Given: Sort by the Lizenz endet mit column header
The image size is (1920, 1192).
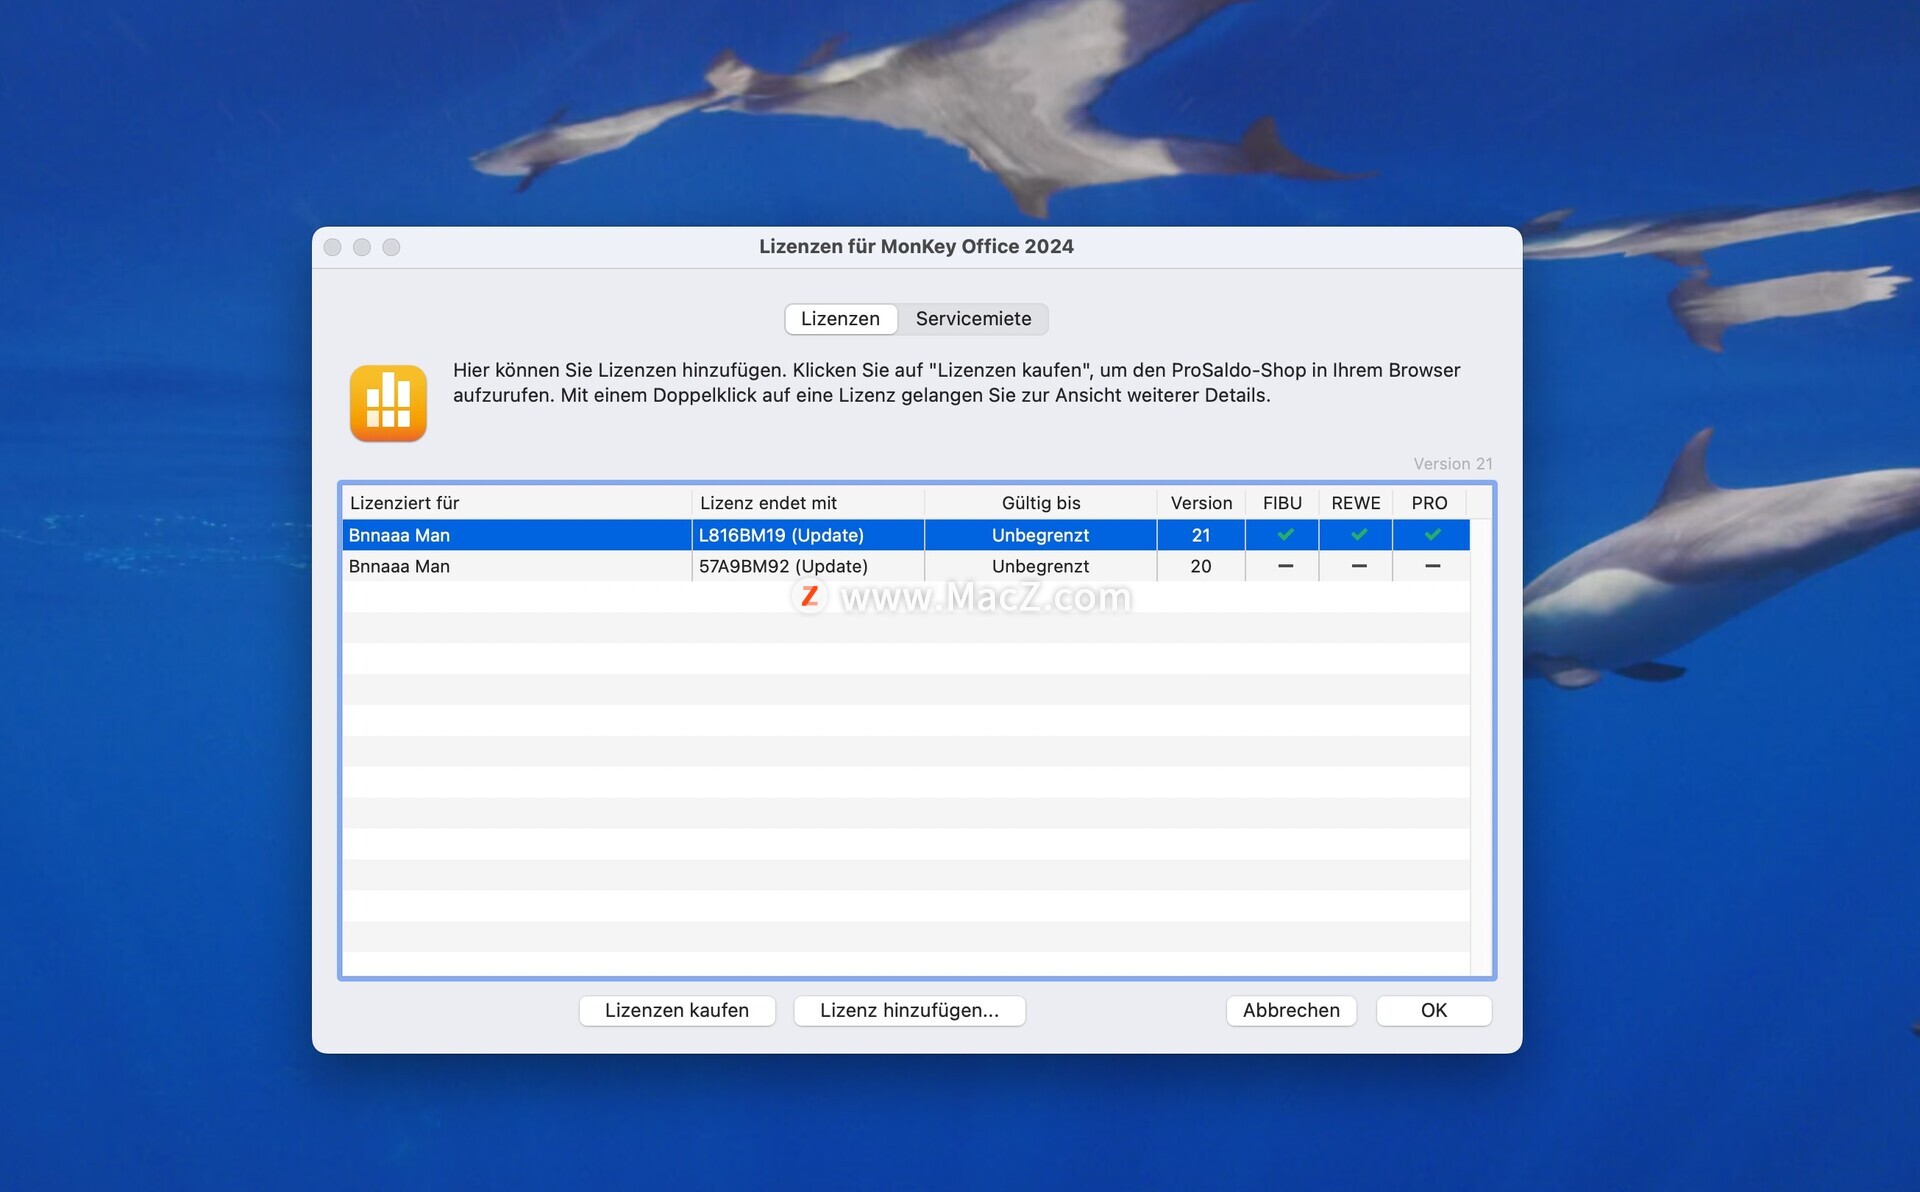Looking at the screenshot, I should click(x=808, y=503).
